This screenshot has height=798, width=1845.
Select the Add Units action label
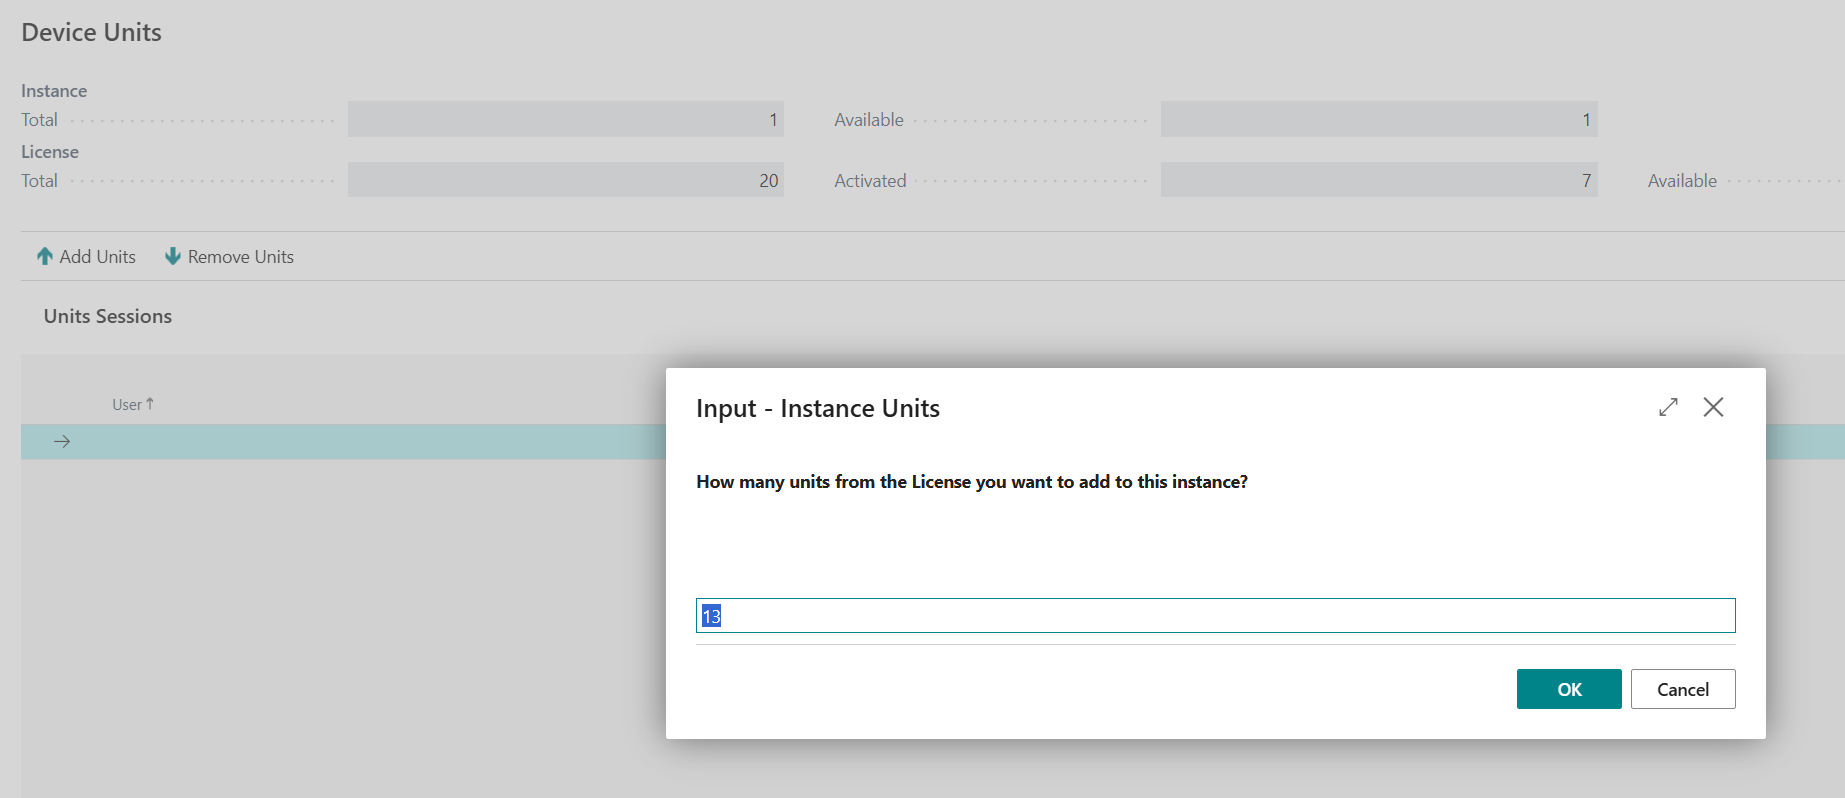pyautogui.click(x=97, y=257)
